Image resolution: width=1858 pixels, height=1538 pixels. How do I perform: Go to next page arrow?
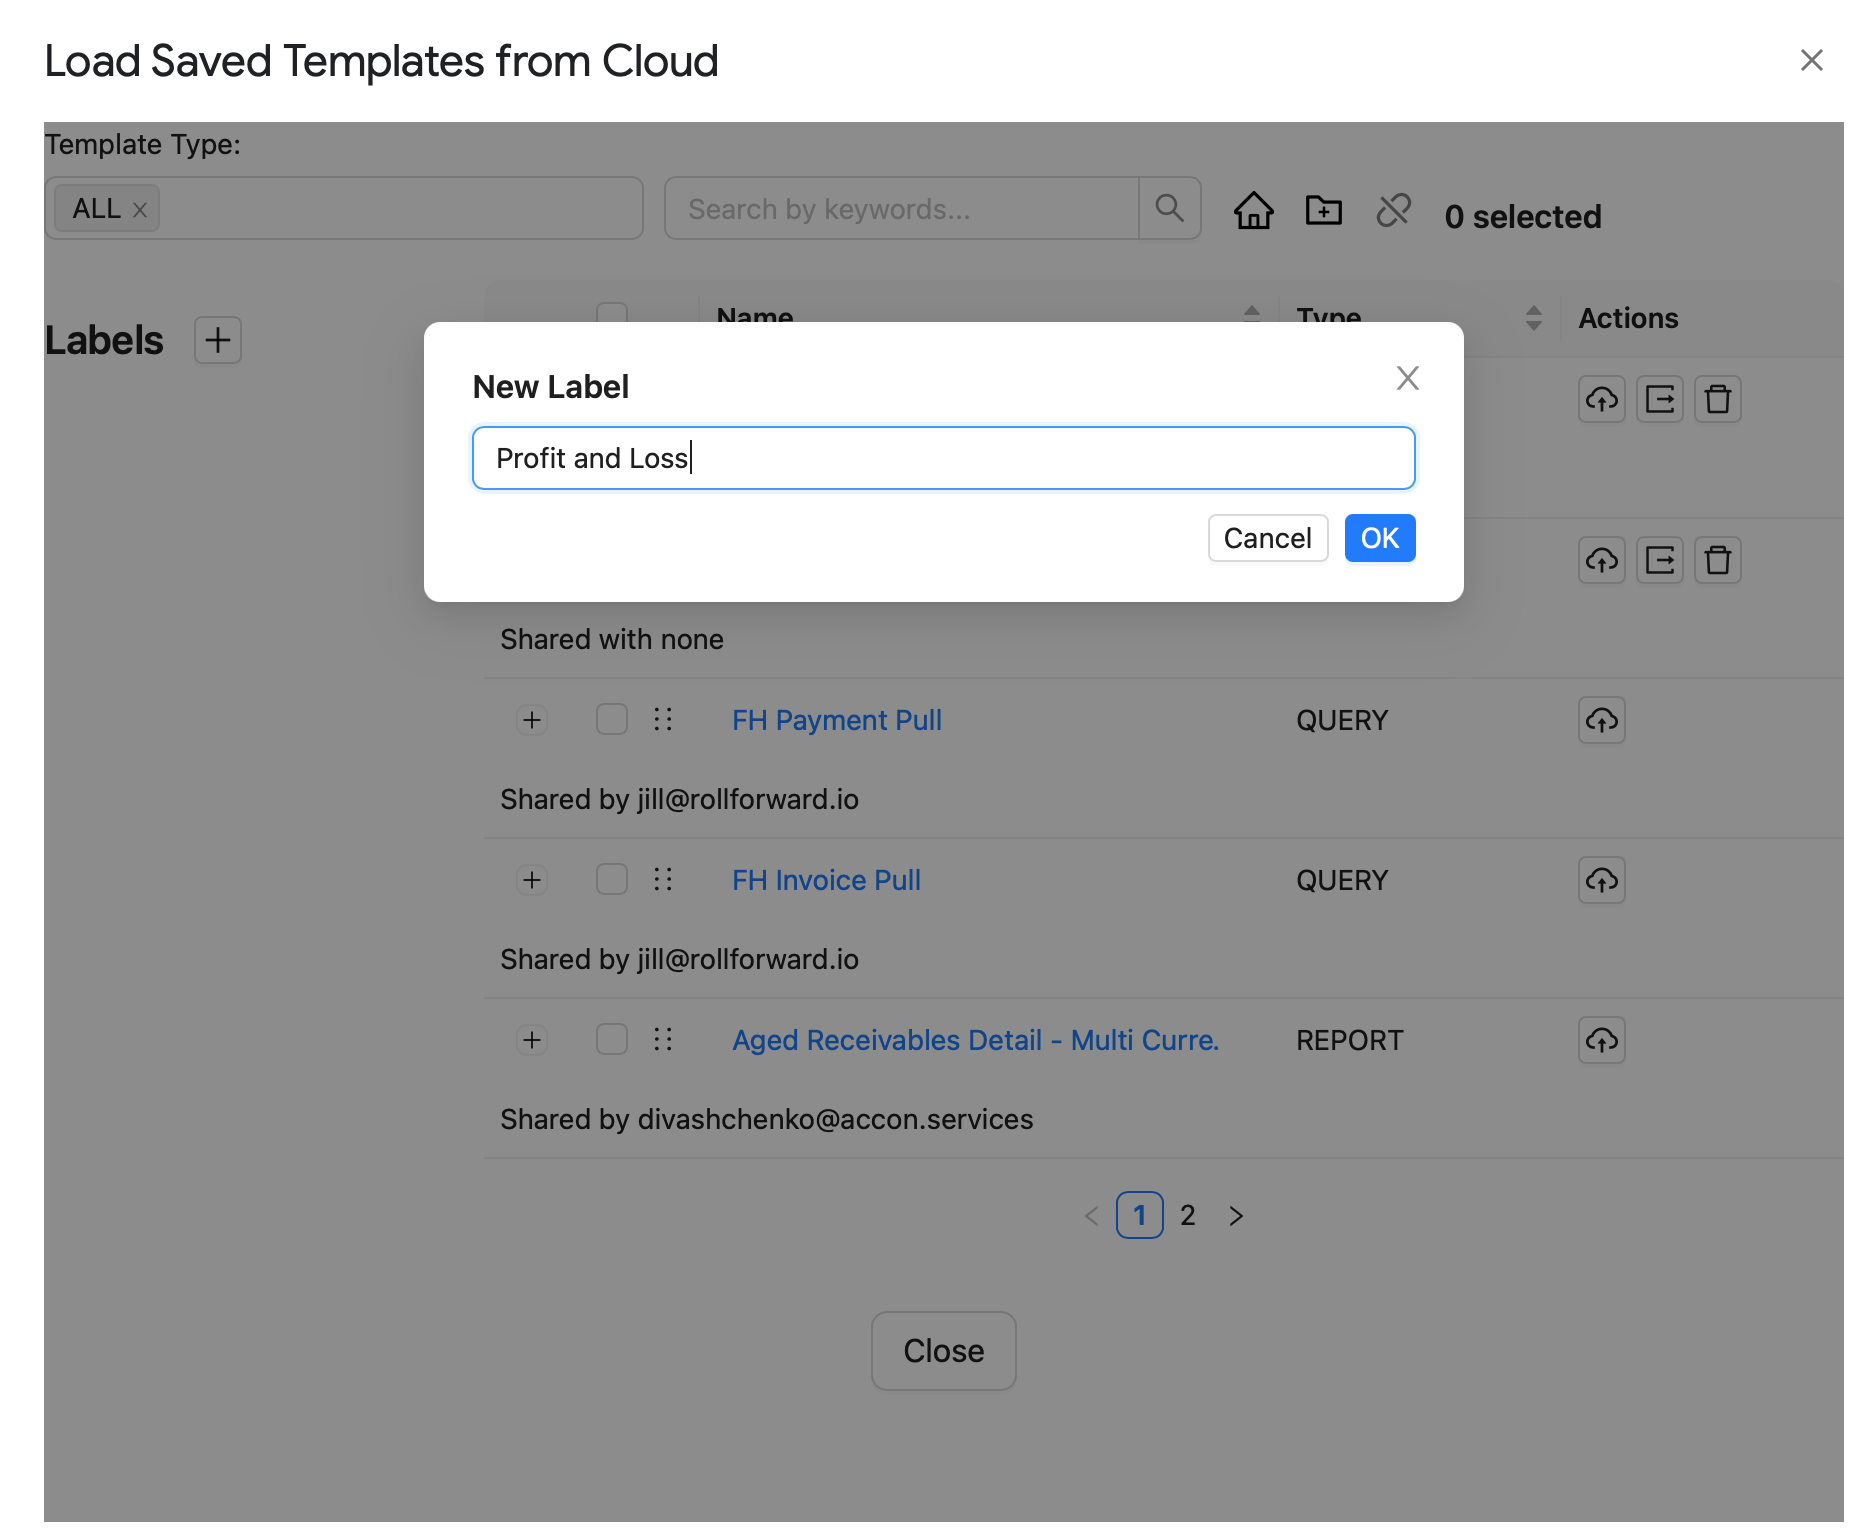click(x=1236, y=1215)
